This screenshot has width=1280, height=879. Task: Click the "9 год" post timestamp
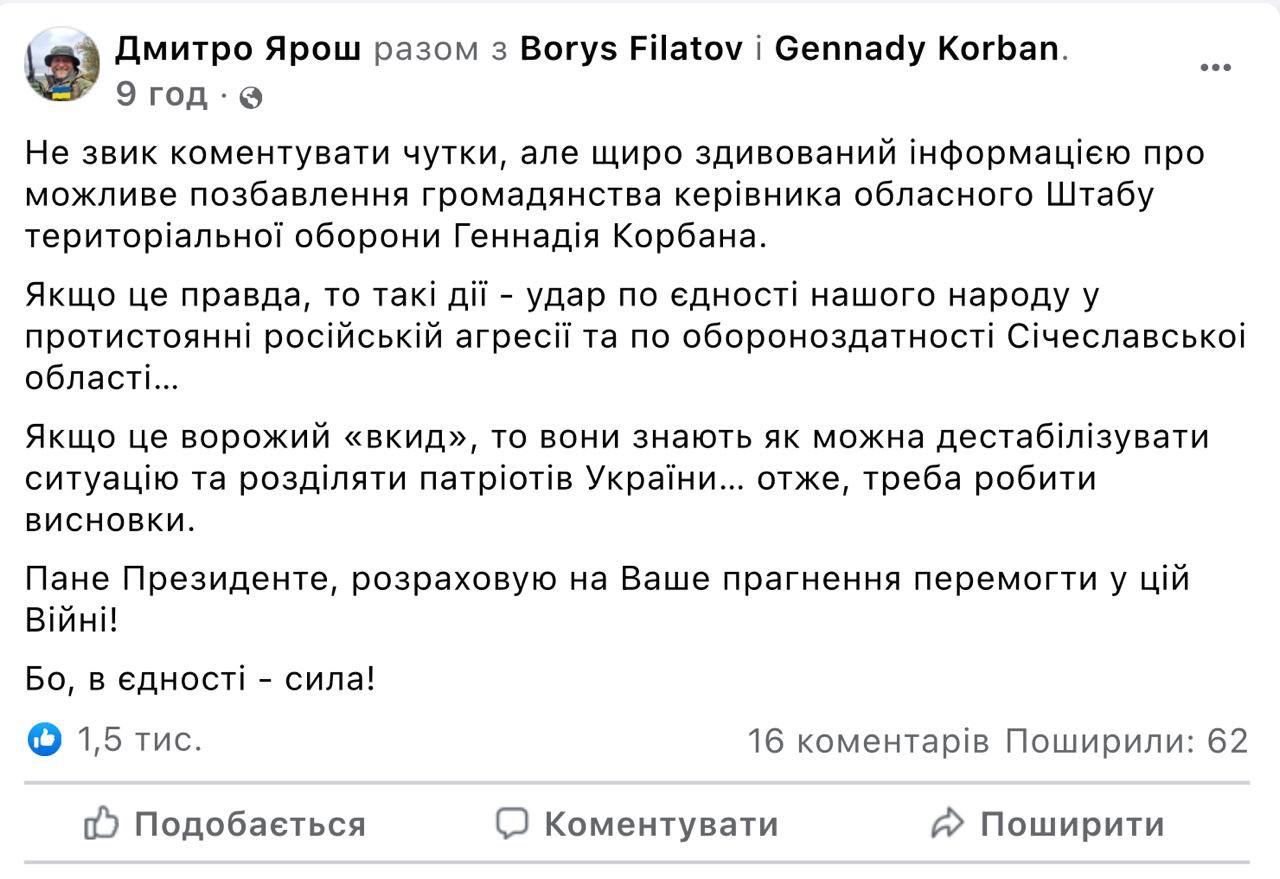(x=162, y=95)
